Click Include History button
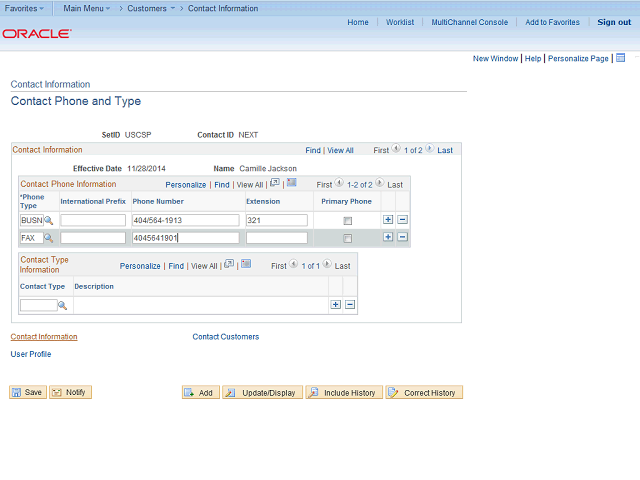640x480 pixels. point(344,393)
